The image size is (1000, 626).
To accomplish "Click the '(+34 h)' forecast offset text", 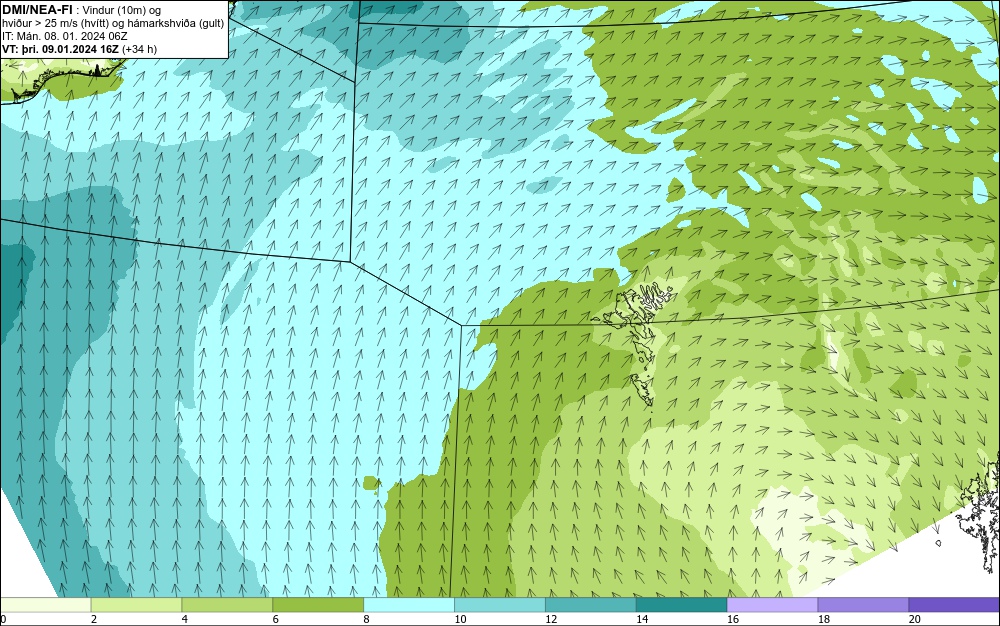I will [x=140, y=49].
